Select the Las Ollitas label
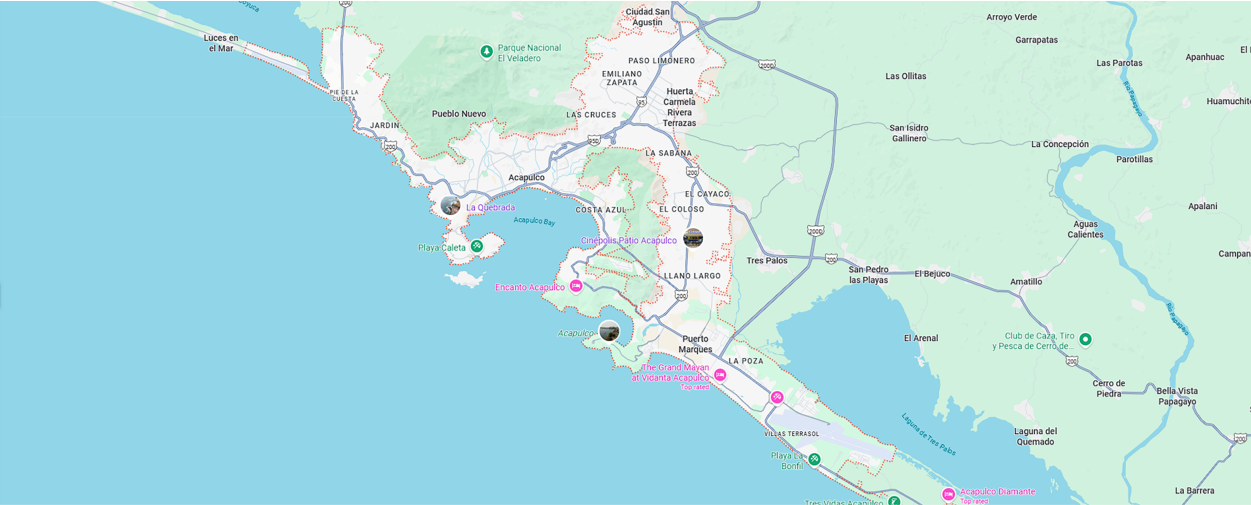The height and width of the screenshot is (505, 1251). 906,76
